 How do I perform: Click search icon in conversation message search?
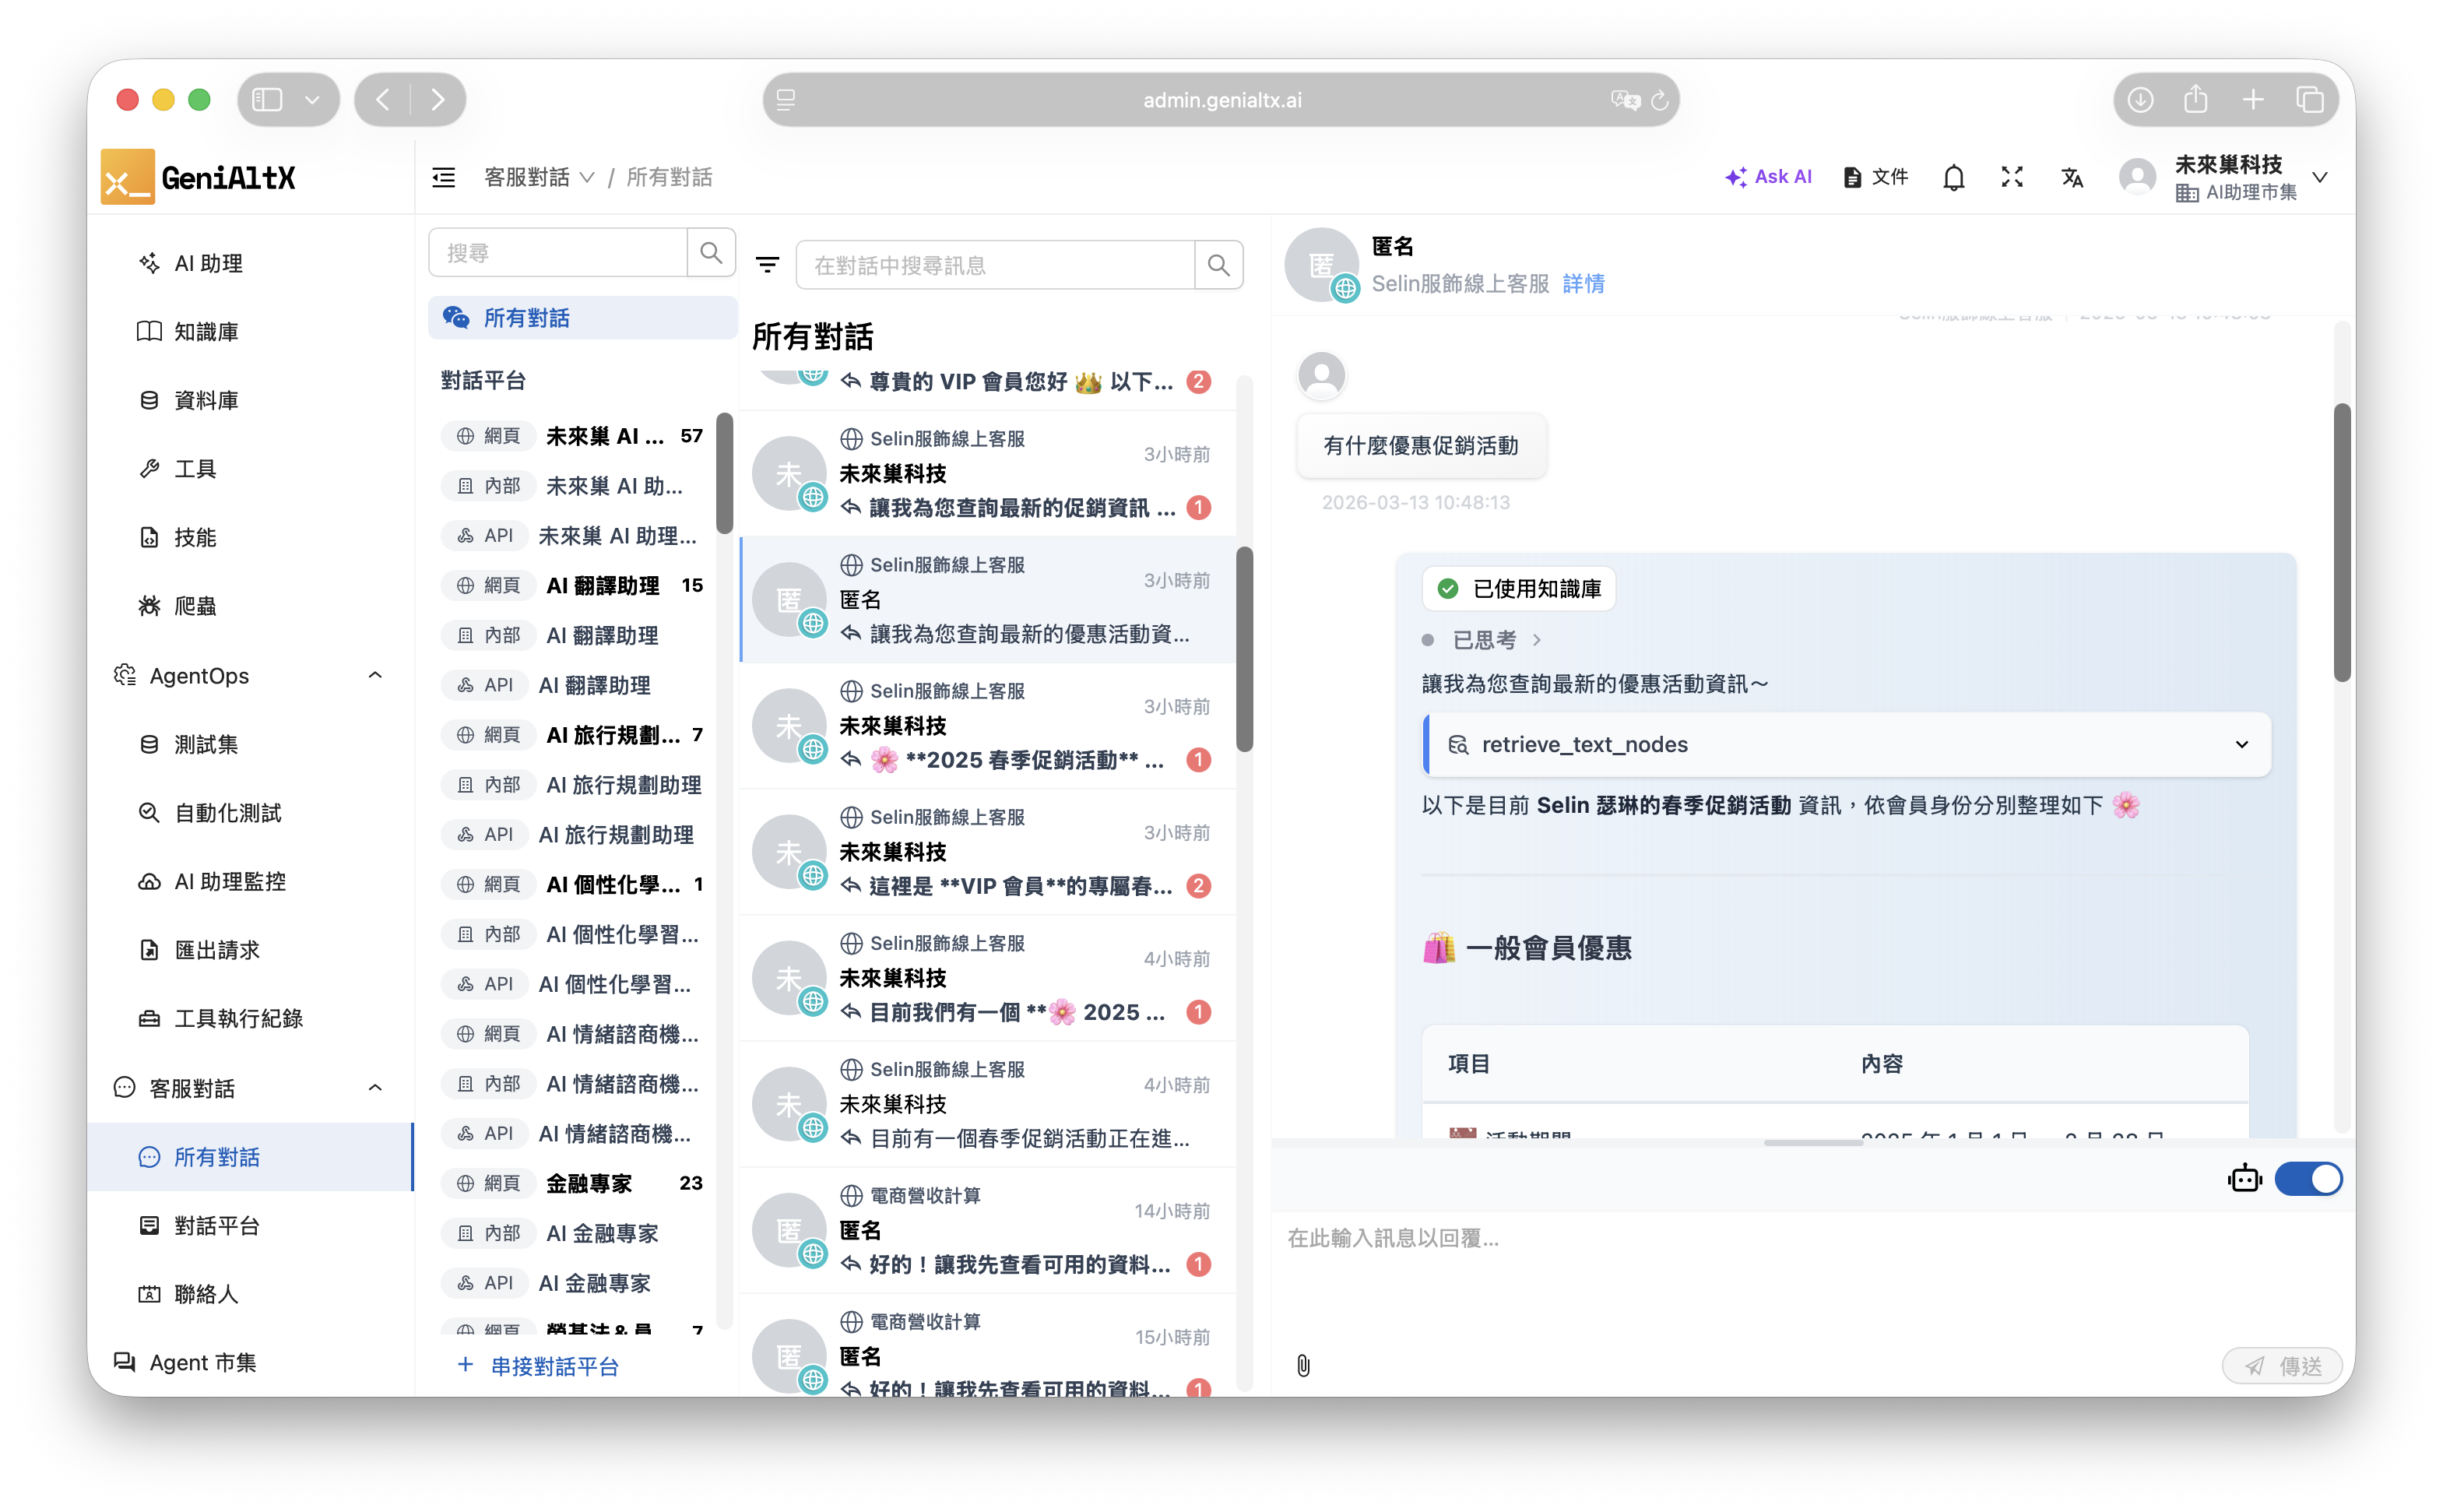[1218, 265]
